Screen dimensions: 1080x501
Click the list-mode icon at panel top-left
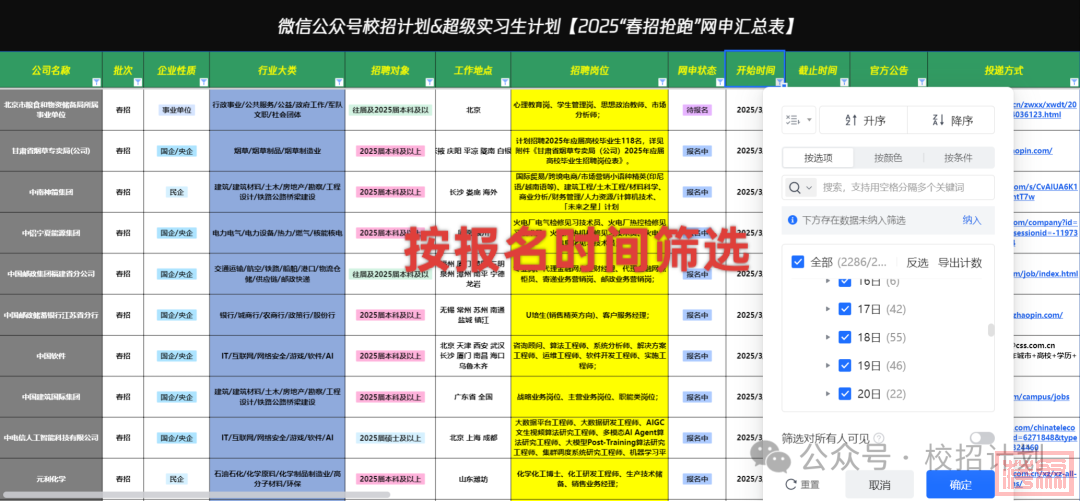[793, 120]
